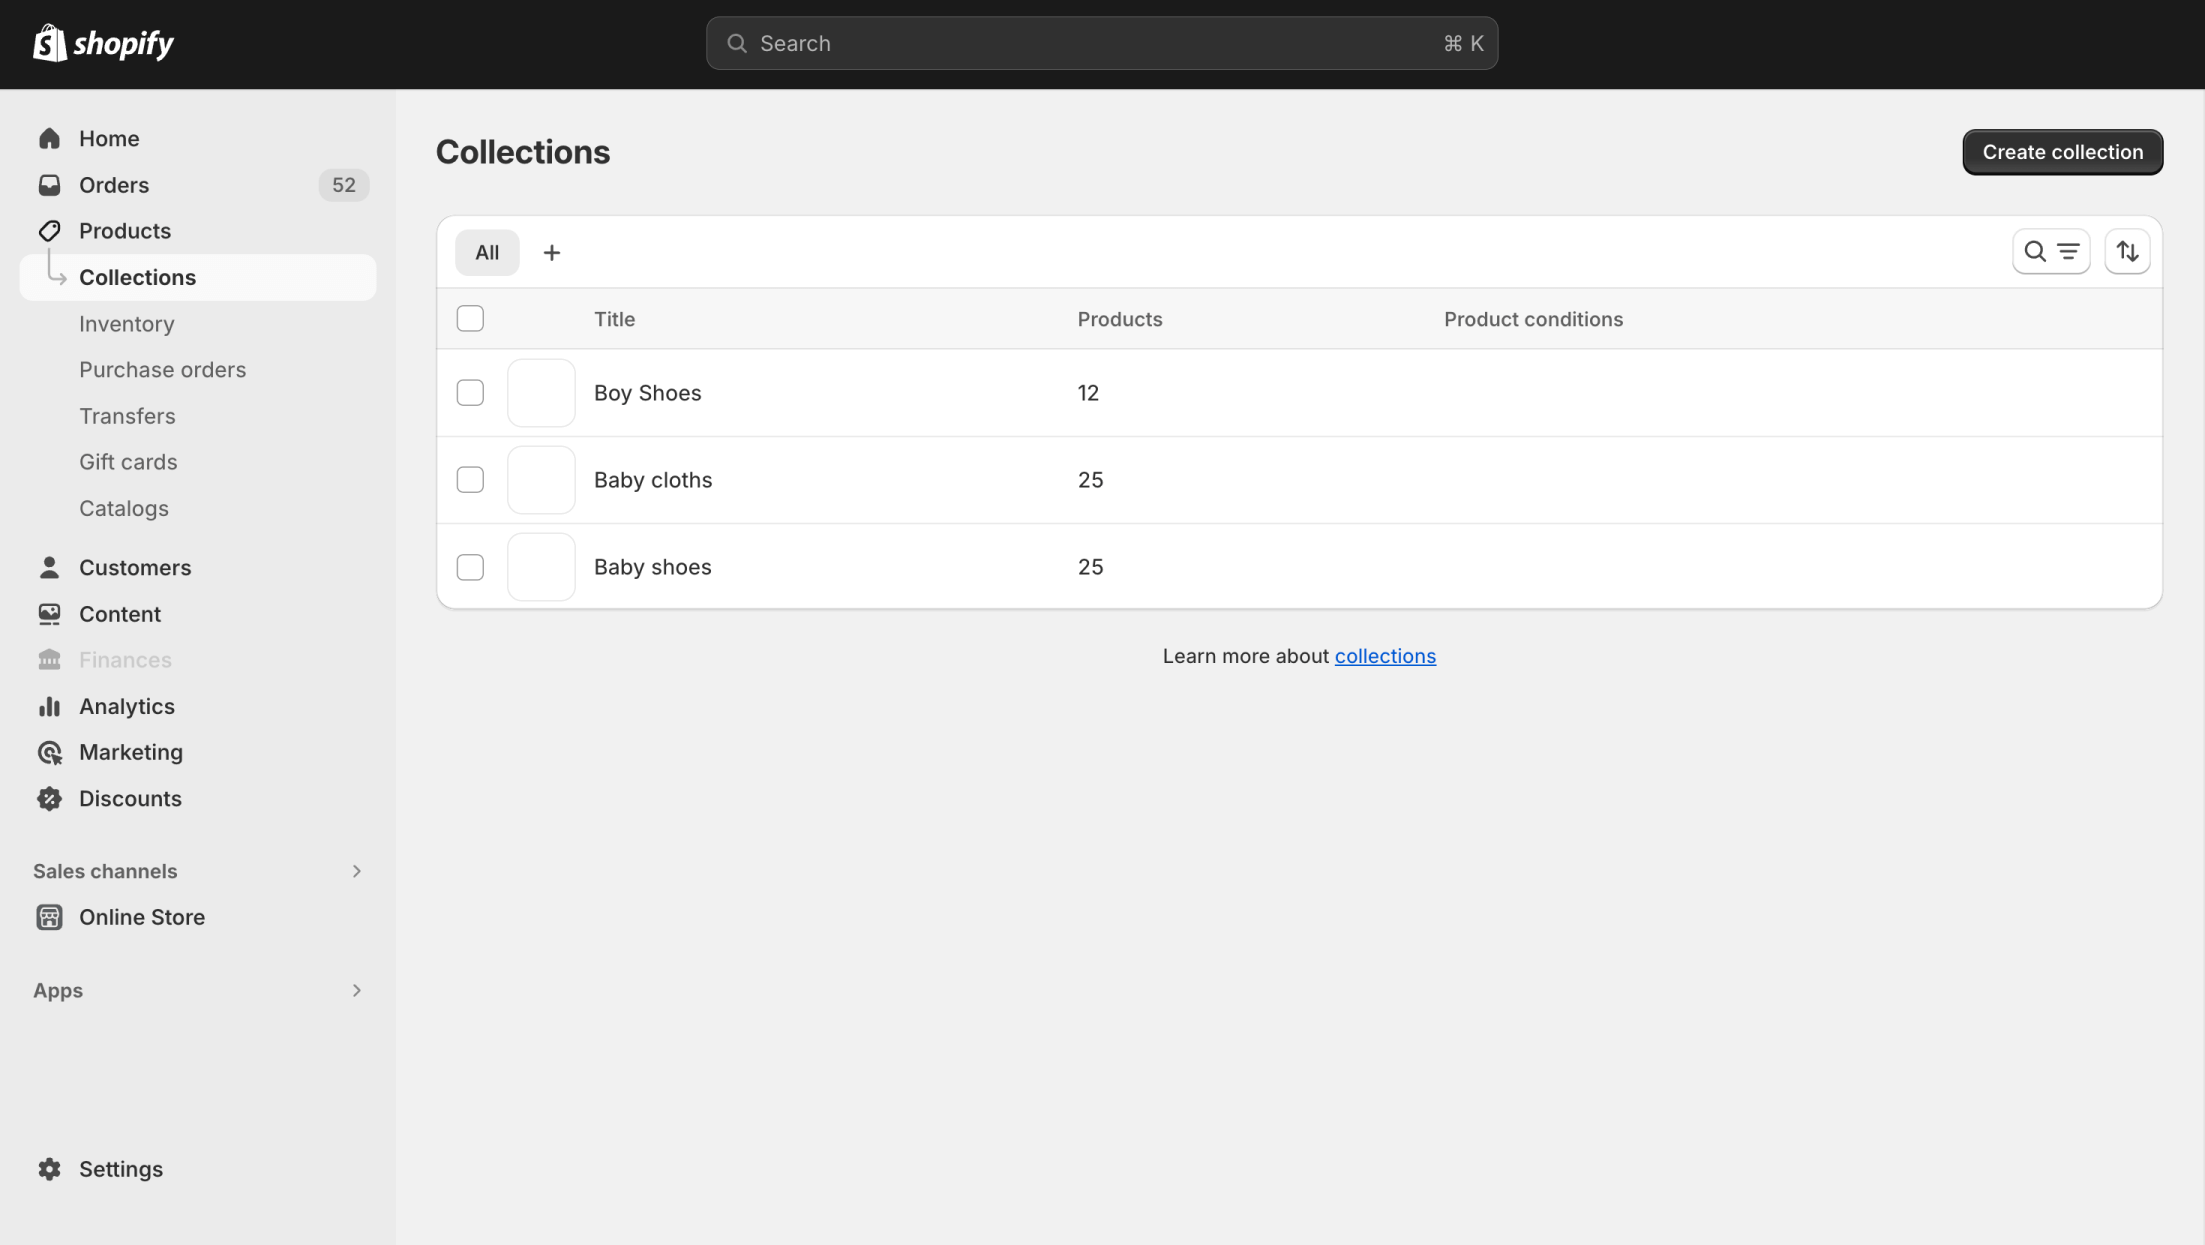The image size is (2205, 1245).
Task: Click the sort arrows icon button
Action: point(2127,252)
